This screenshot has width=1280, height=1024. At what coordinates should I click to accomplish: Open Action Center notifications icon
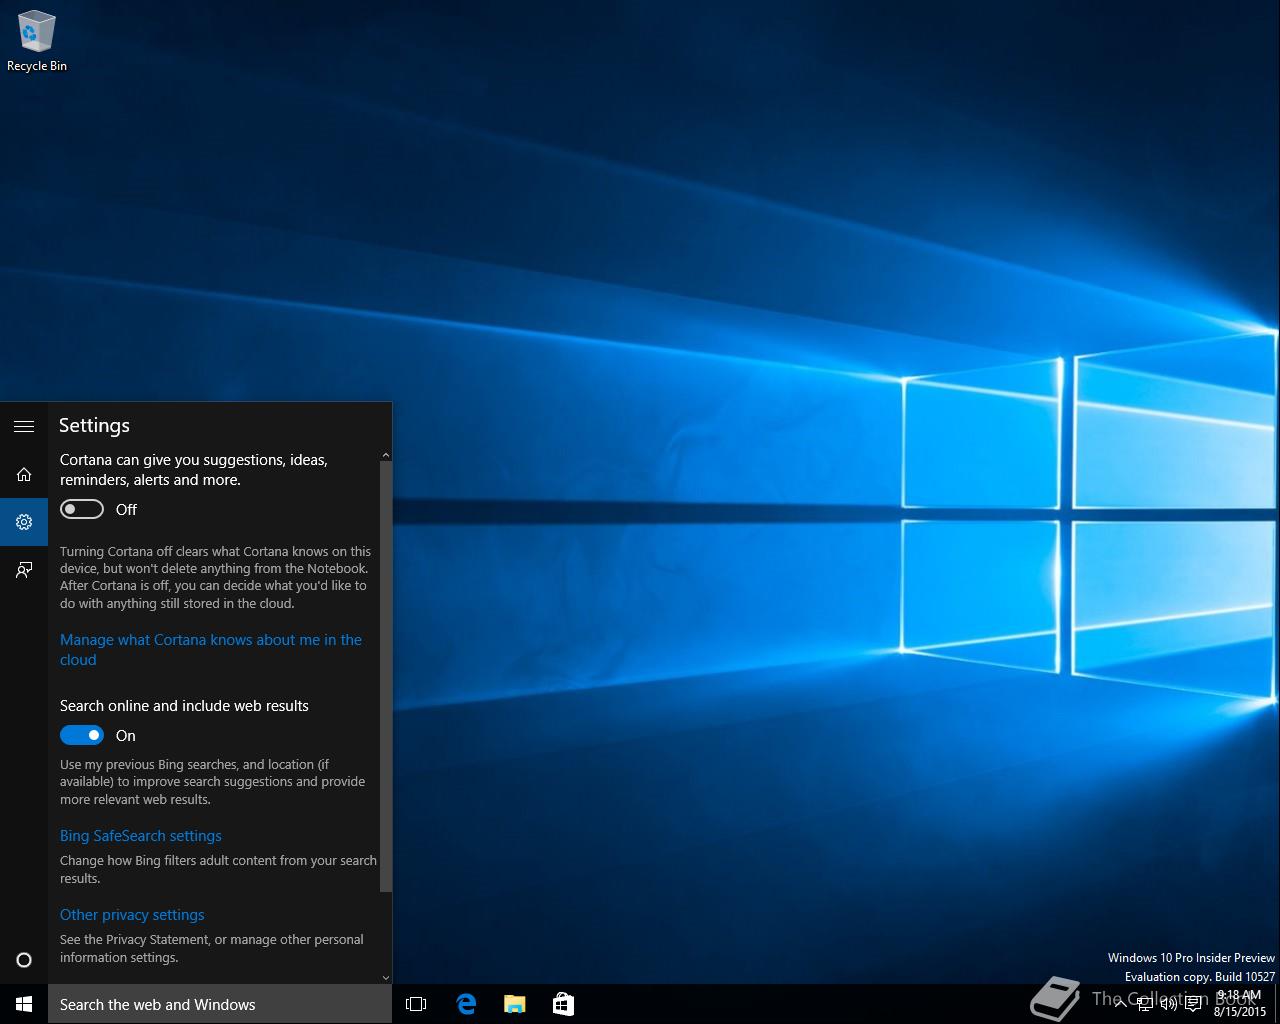point(1193,1004)
